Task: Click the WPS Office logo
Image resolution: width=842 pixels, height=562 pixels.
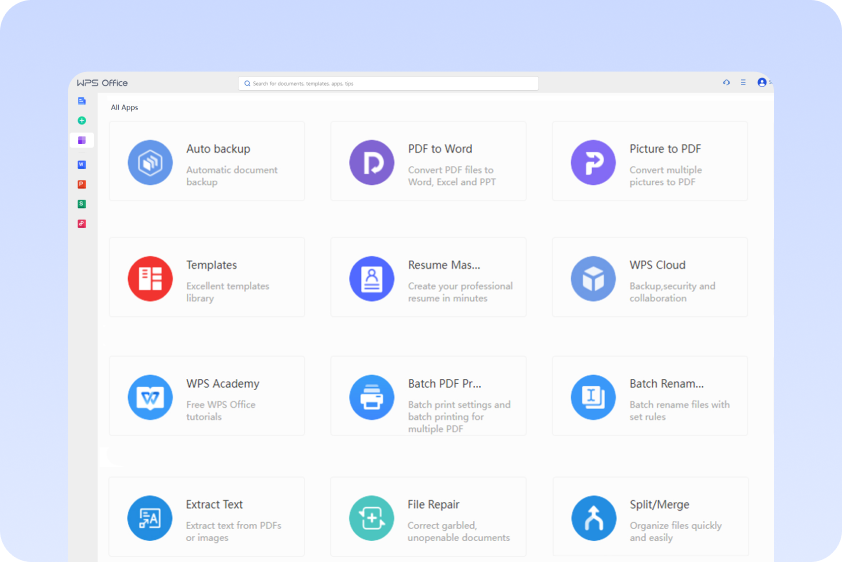Action: pos(102,83)
